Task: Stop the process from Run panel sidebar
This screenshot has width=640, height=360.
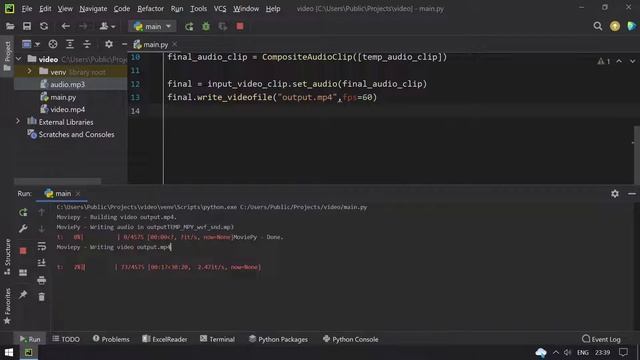Action: point(23,251)
